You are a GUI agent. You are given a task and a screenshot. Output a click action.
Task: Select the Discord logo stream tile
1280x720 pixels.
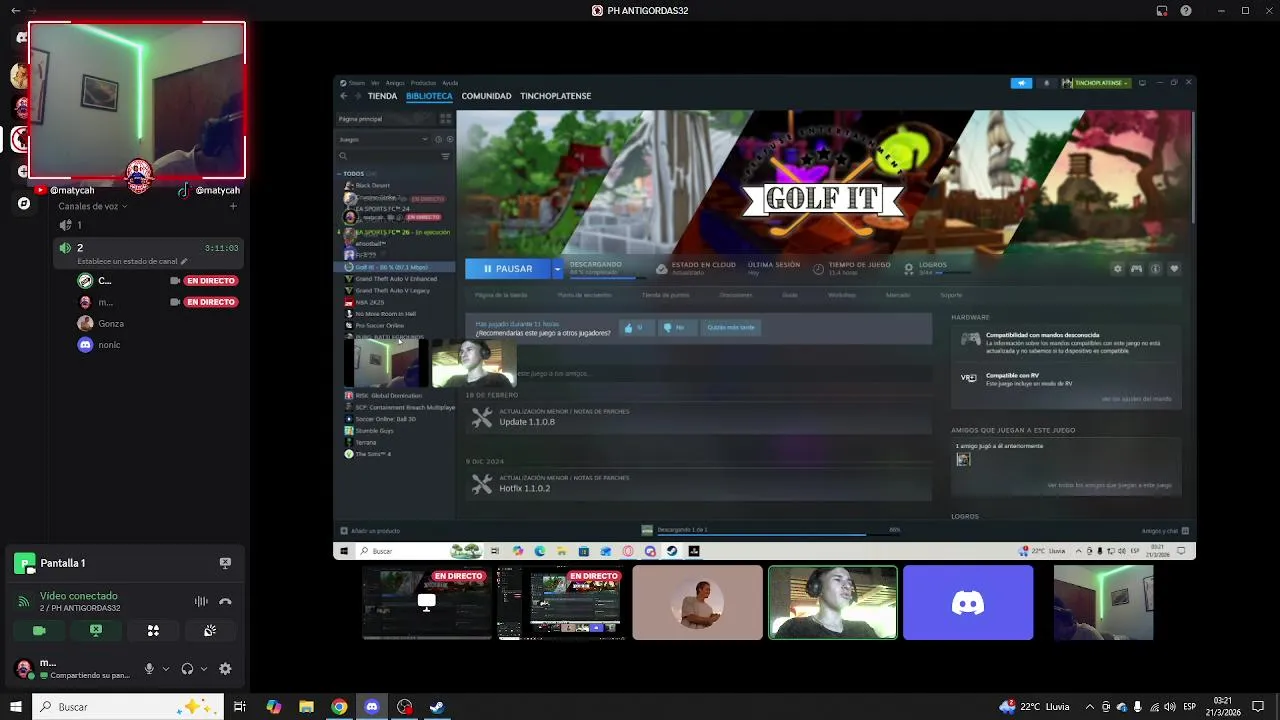(968, 602)
